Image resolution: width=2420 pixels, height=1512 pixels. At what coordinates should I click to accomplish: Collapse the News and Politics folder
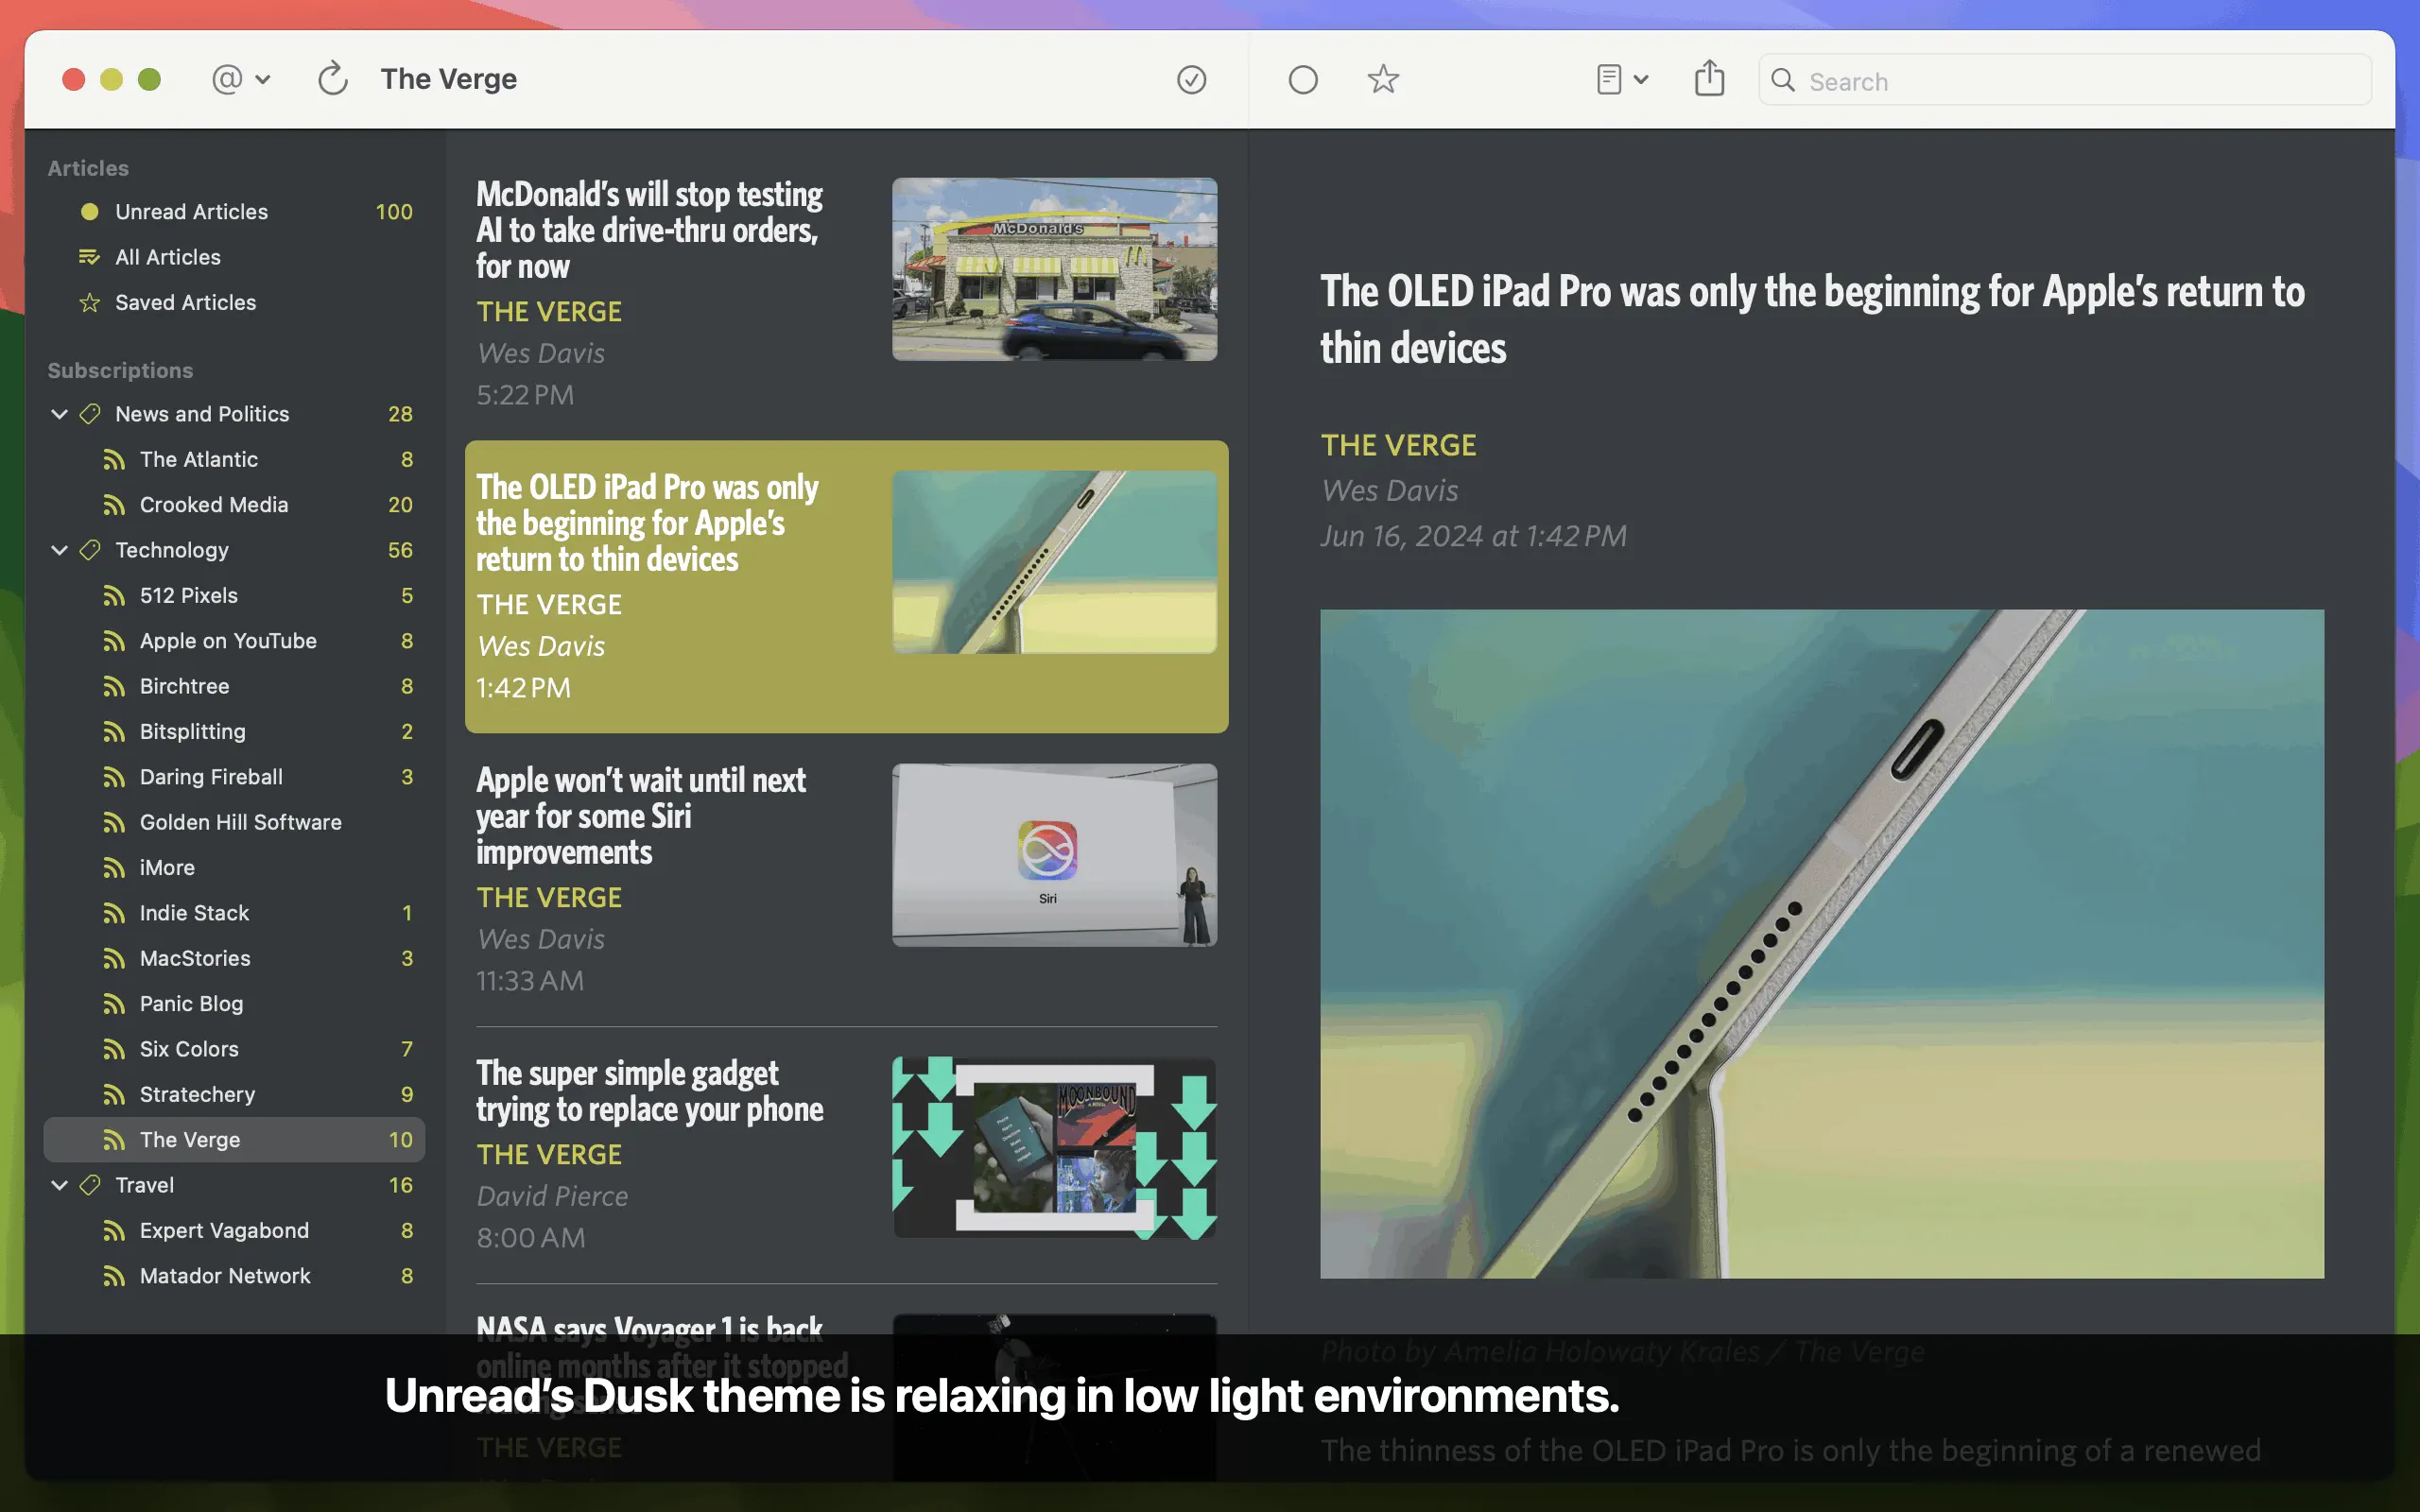tap(59, 414)
